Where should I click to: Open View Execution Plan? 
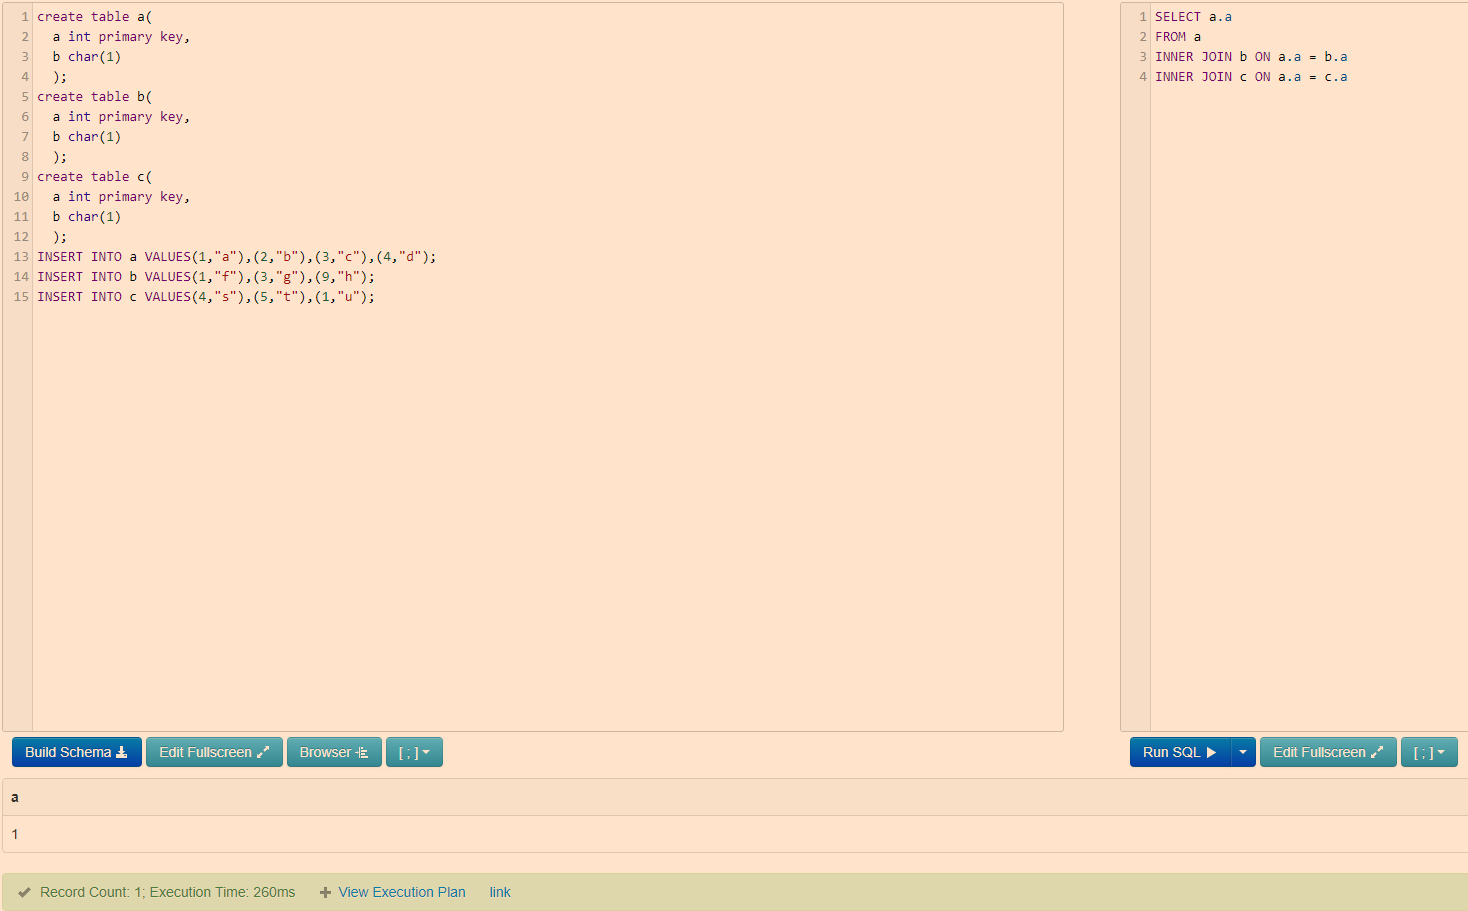tap(402, 892)
